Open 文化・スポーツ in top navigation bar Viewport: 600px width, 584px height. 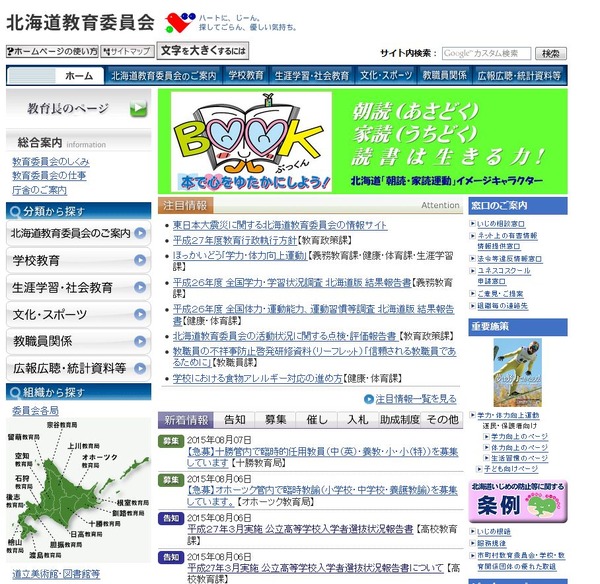(386, 75)
